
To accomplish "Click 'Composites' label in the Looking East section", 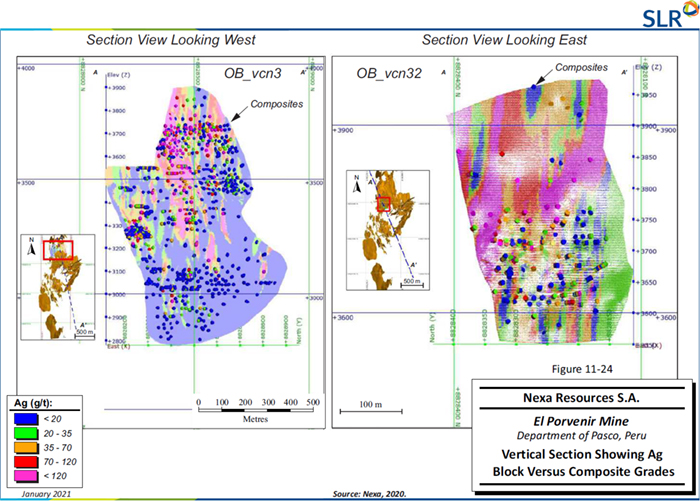I will (581, 67).
